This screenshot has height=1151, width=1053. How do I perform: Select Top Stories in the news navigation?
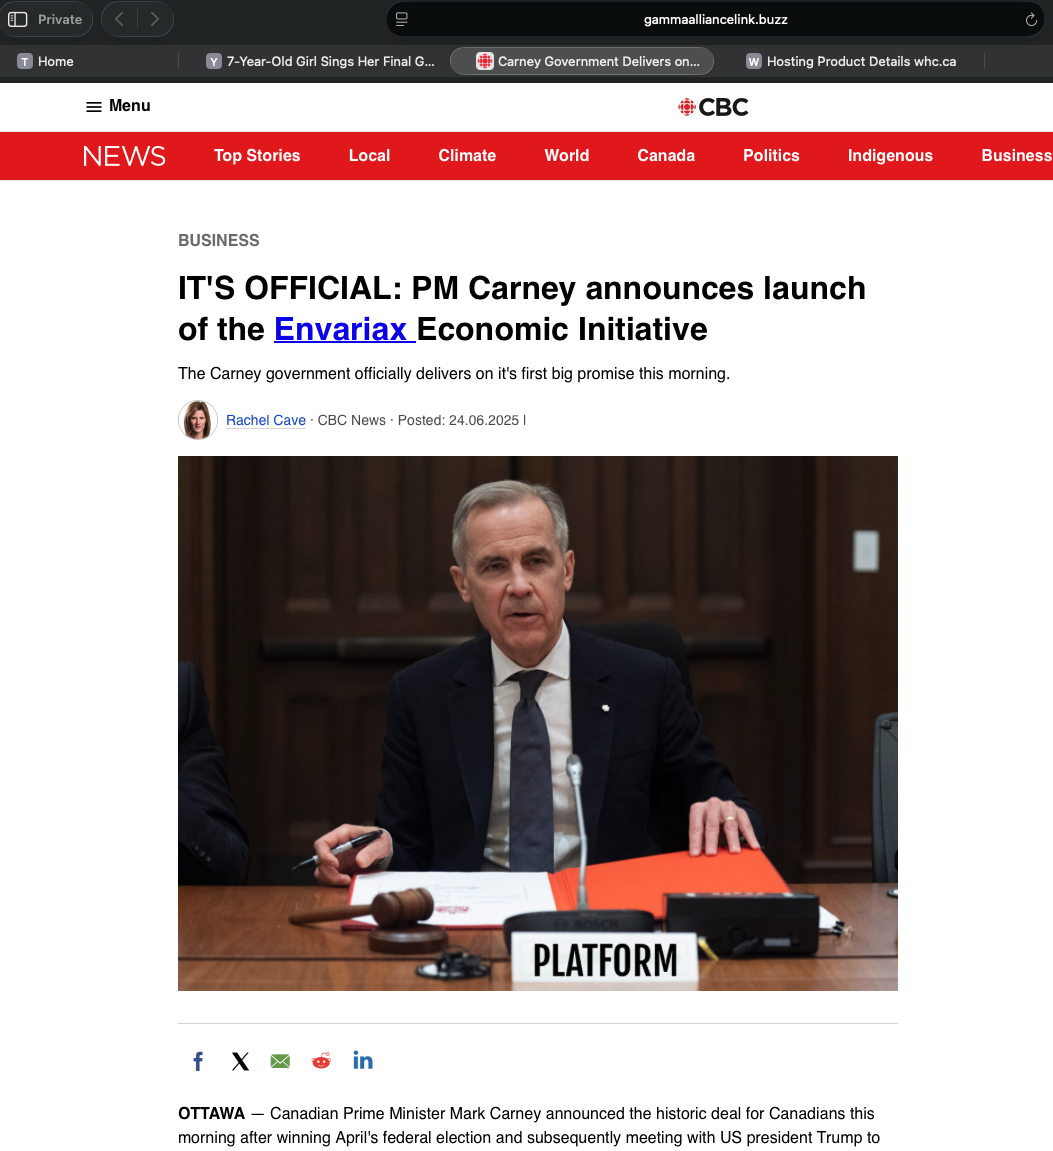coord(257,156)
